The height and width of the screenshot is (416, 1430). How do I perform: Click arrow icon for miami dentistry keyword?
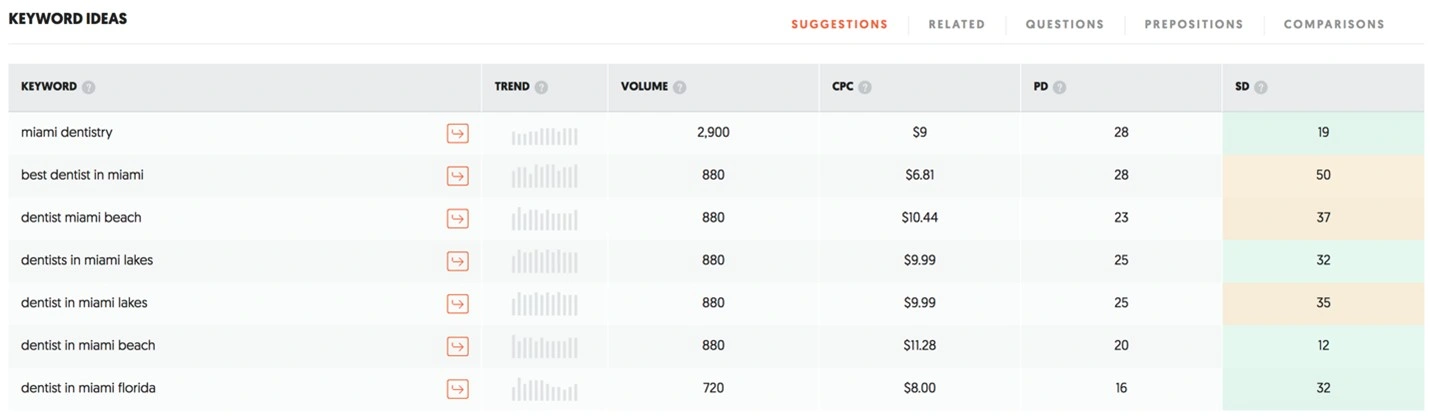[x=457, y=133]
